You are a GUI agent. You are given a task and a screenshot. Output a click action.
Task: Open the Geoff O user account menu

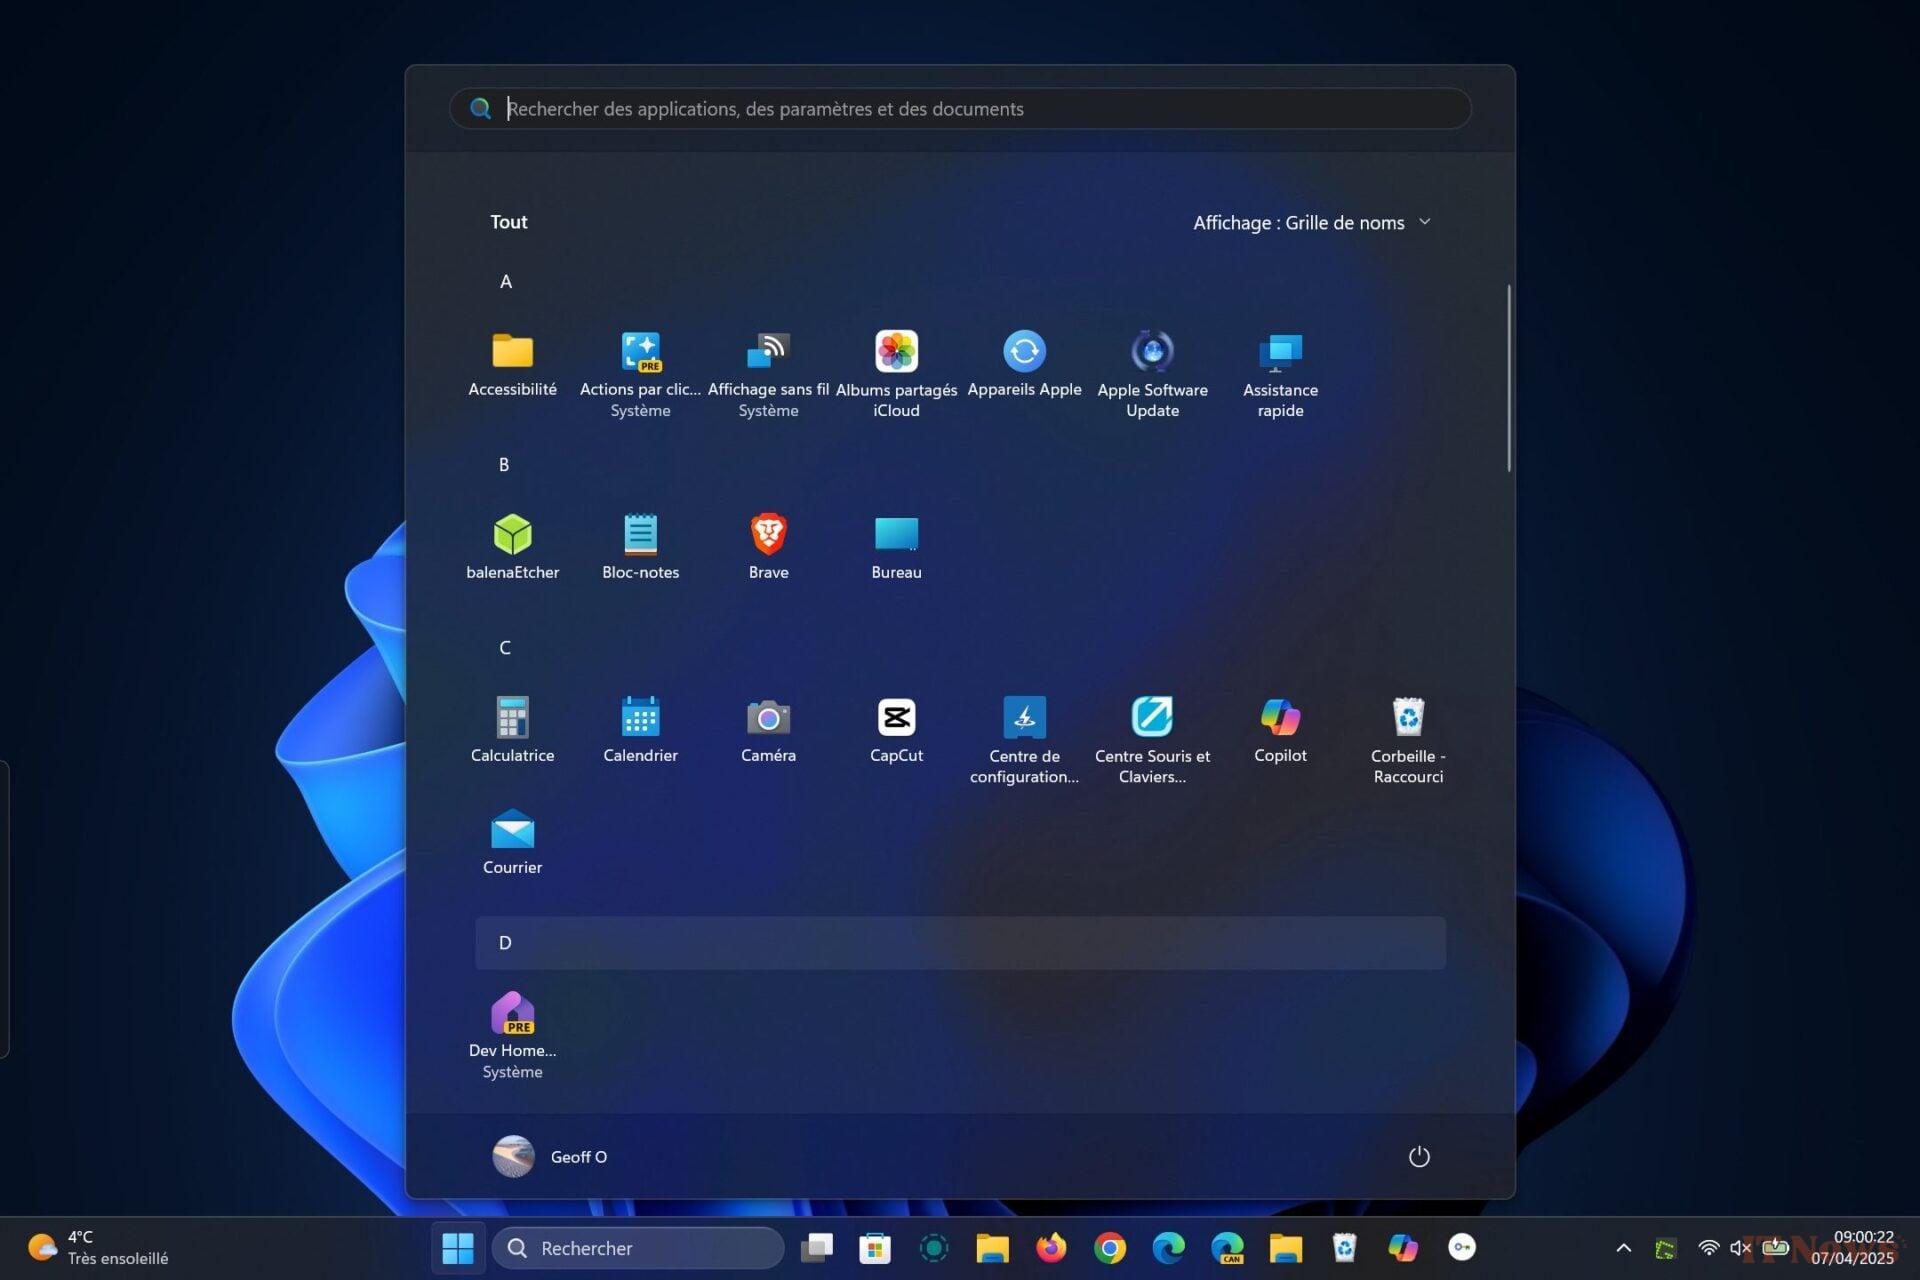coord(550,1156)
